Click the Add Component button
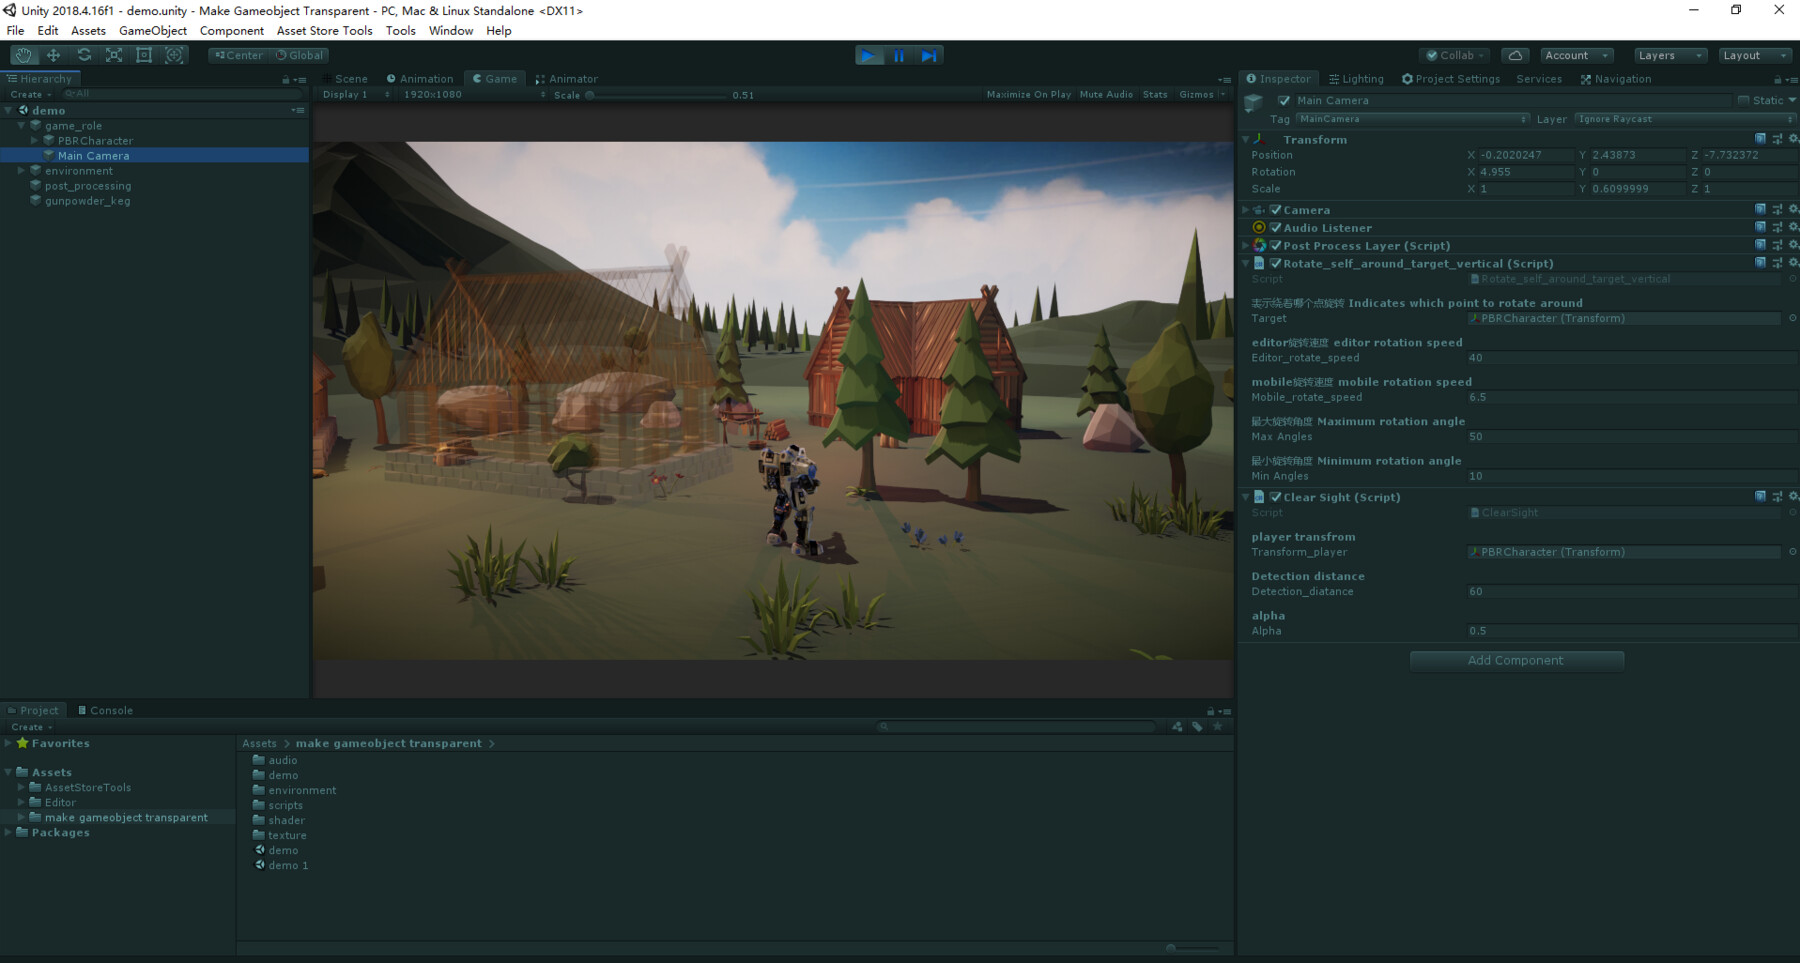The height and width of the screenshot is (963, 1800). (1516, 660)
